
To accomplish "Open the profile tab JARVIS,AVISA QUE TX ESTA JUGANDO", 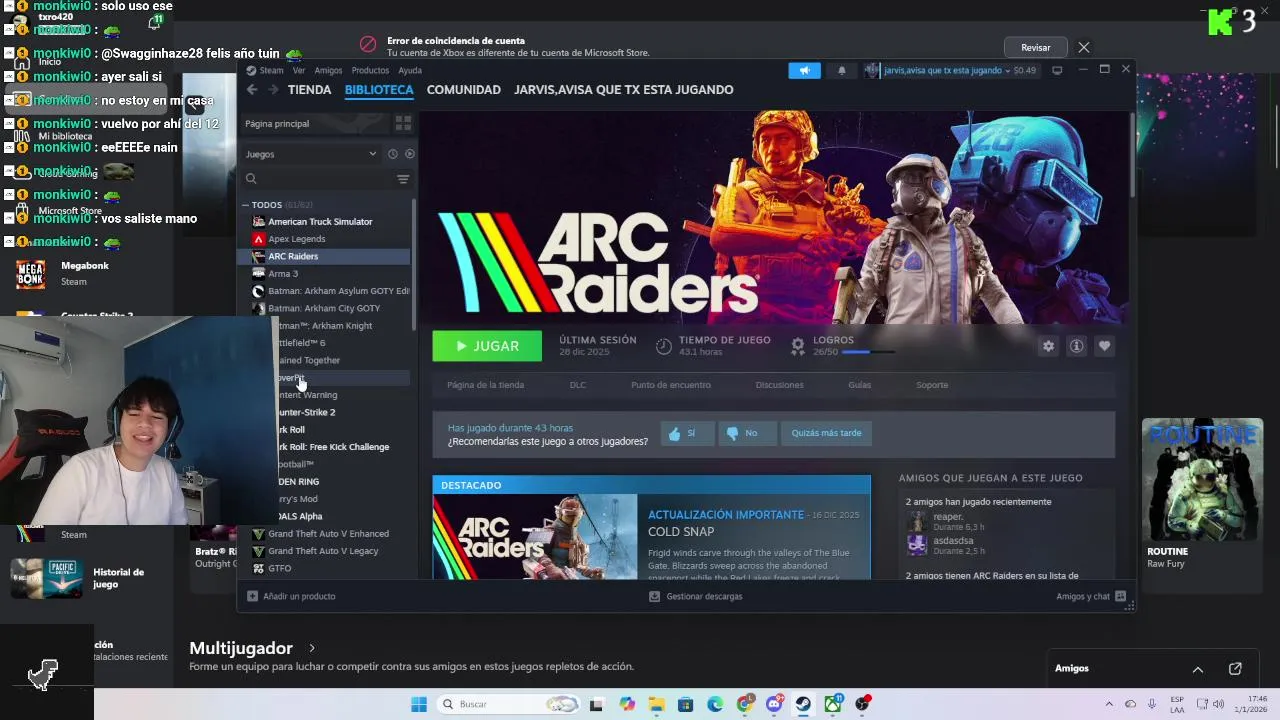I will coord(624,90).
